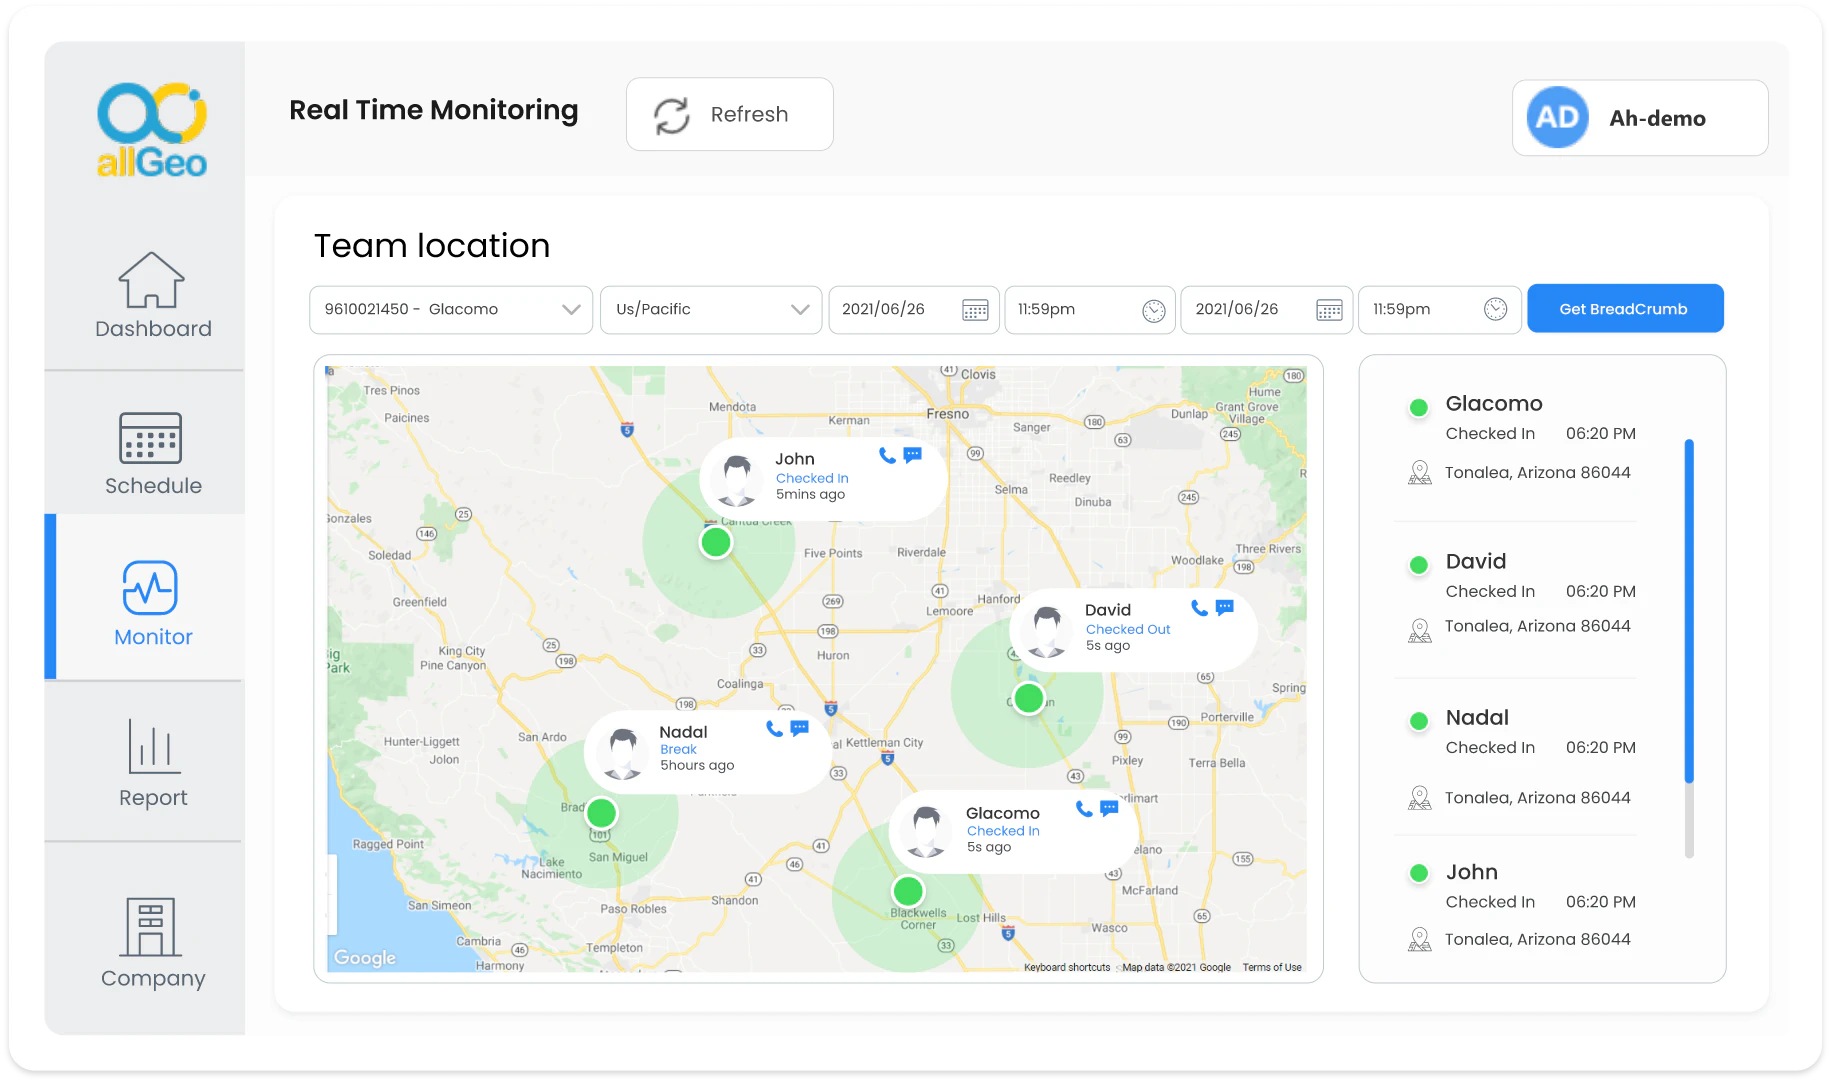The height and width of the screenshot is (1083, 1832).
Task: Open the message icon on David's map card
Action: coord(1224,606)
